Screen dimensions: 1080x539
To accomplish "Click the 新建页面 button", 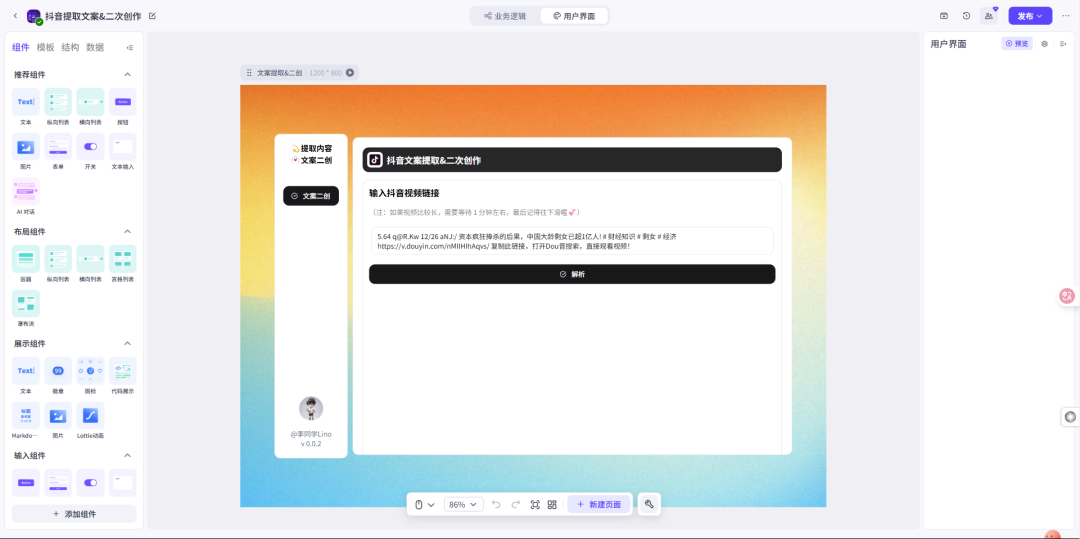I will click(x=599, y=505).
